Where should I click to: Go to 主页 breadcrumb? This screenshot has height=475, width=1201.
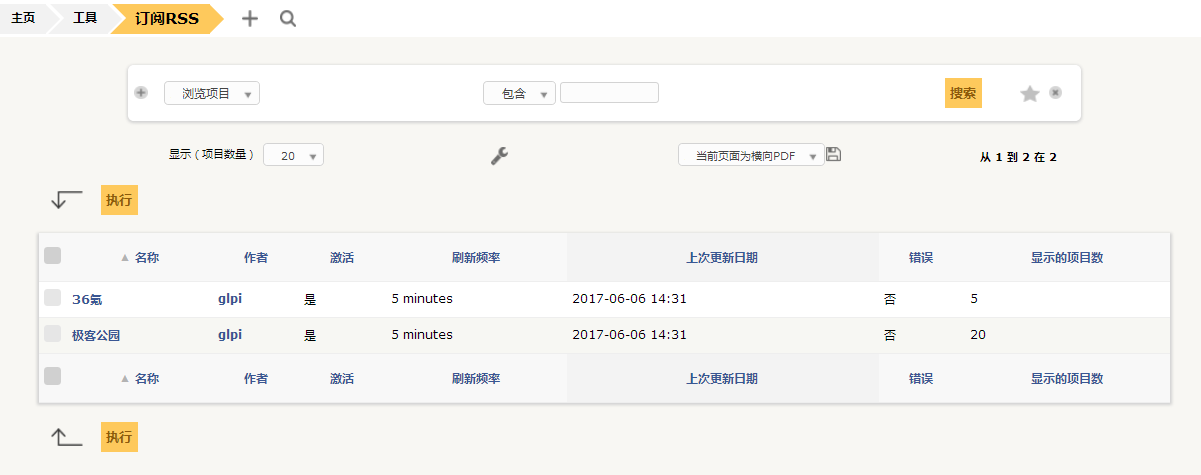(23, 18)
